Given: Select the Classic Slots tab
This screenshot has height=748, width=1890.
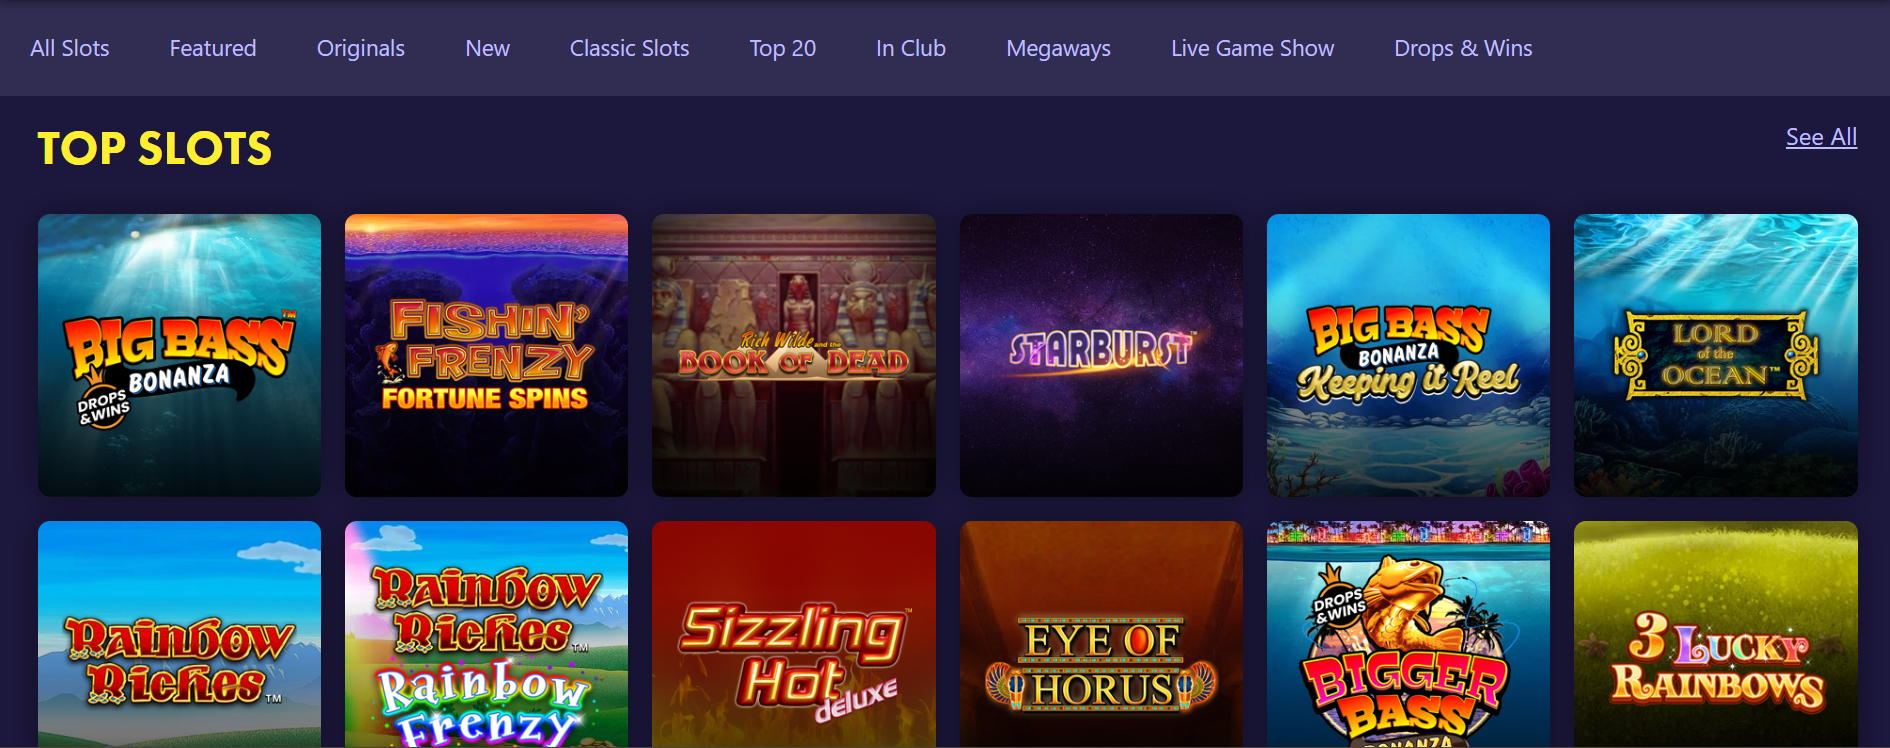Looking at the screenshot, I should click(629, 48).
